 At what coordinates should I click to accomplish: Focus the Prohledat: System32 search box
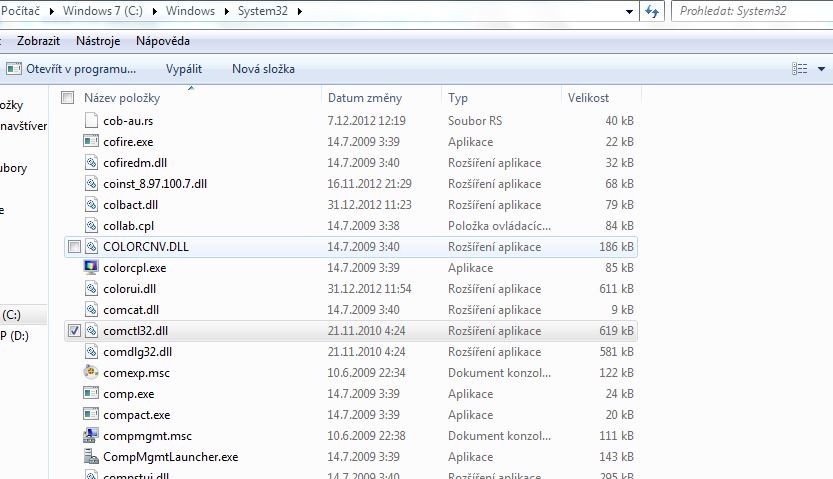[x=754, y=11]
